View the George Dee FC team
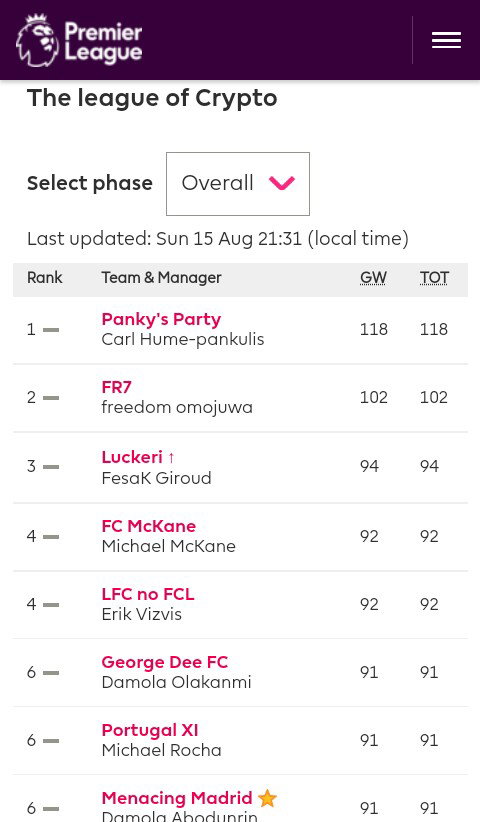 coord(165,662)
